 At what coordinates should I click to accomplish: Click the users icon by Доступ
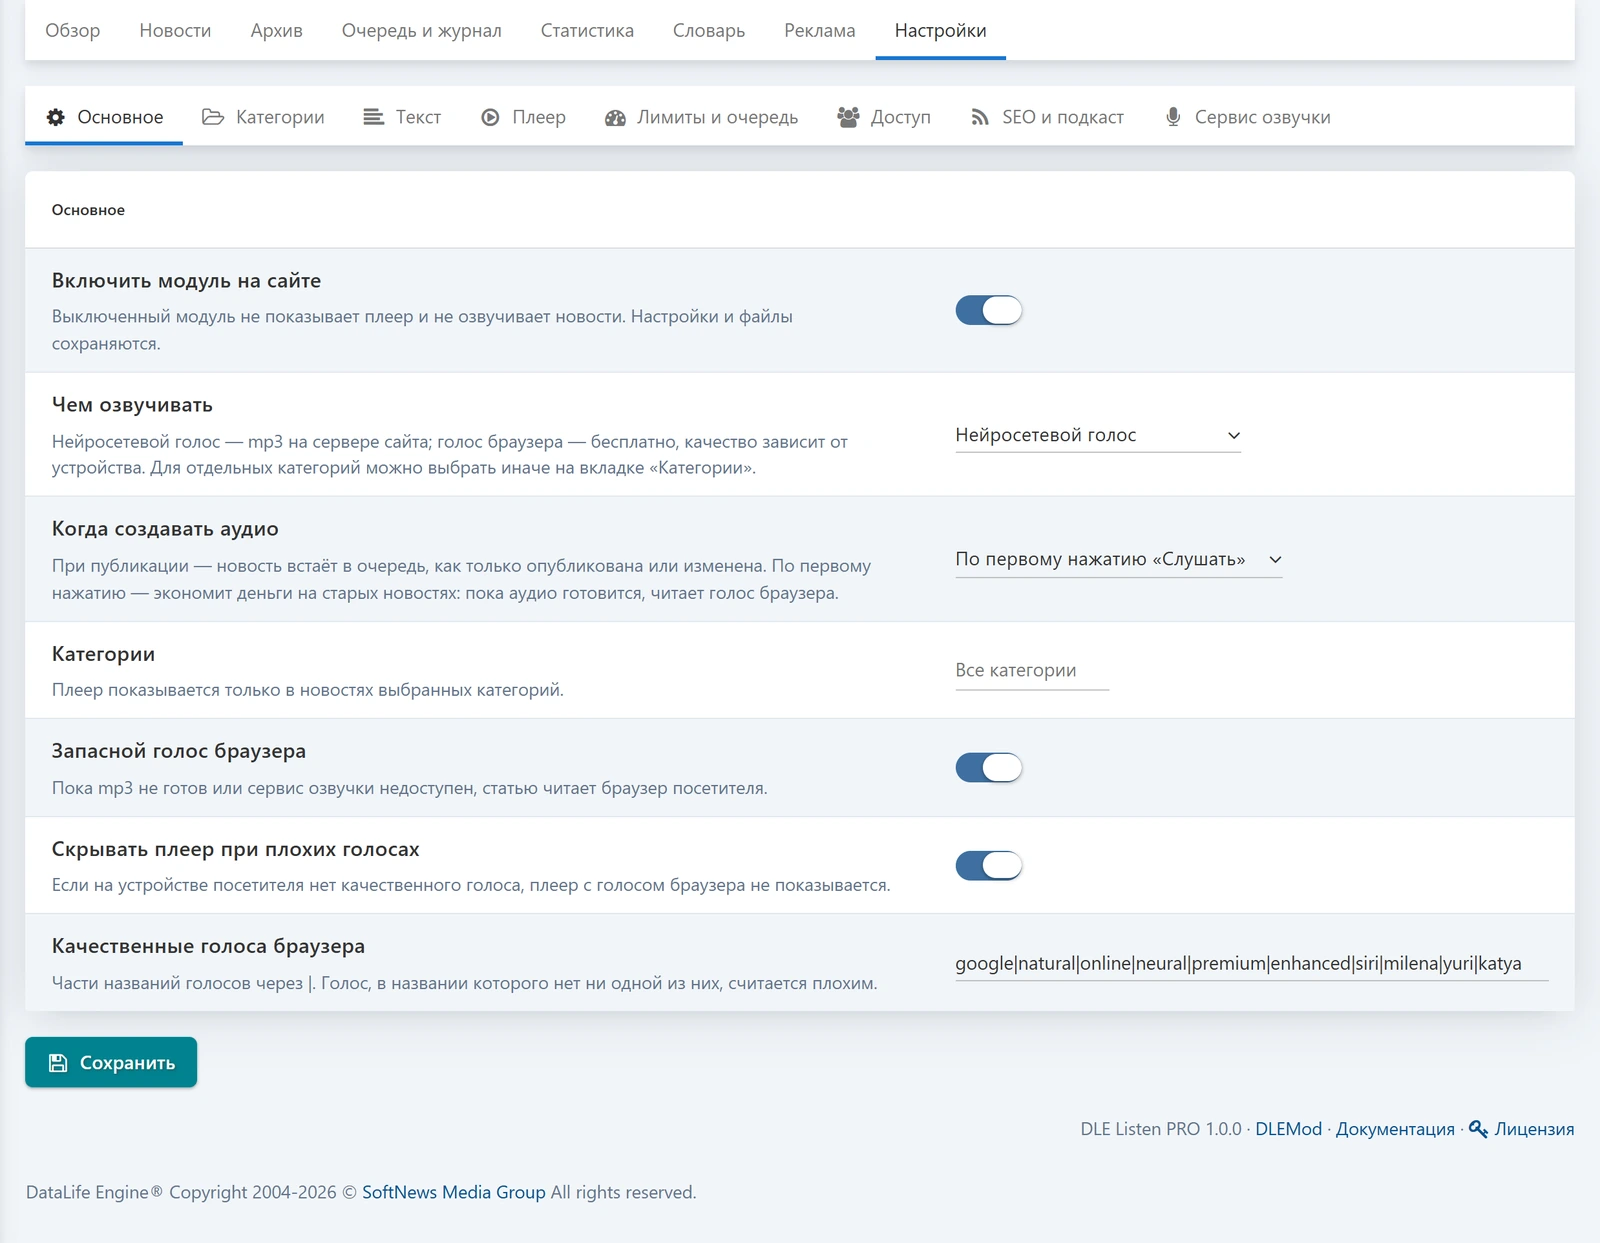point(848,117)
